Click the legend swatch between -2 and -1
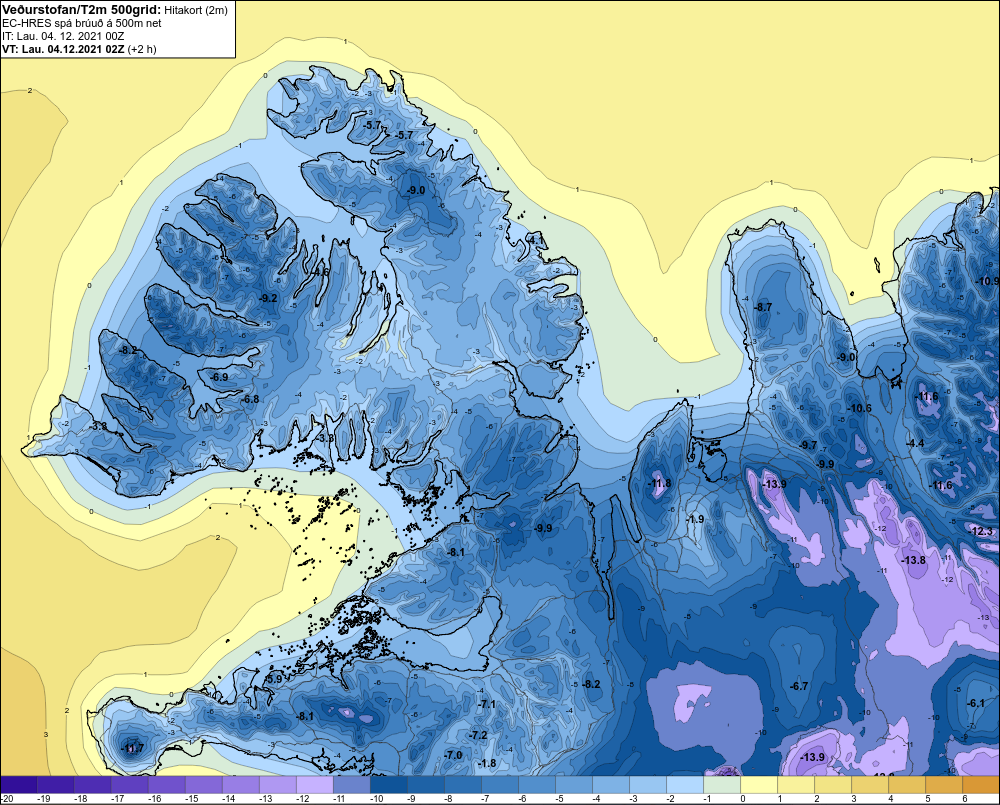The image size is (1000, 805). pyautogui.click(x=685, y=784)
